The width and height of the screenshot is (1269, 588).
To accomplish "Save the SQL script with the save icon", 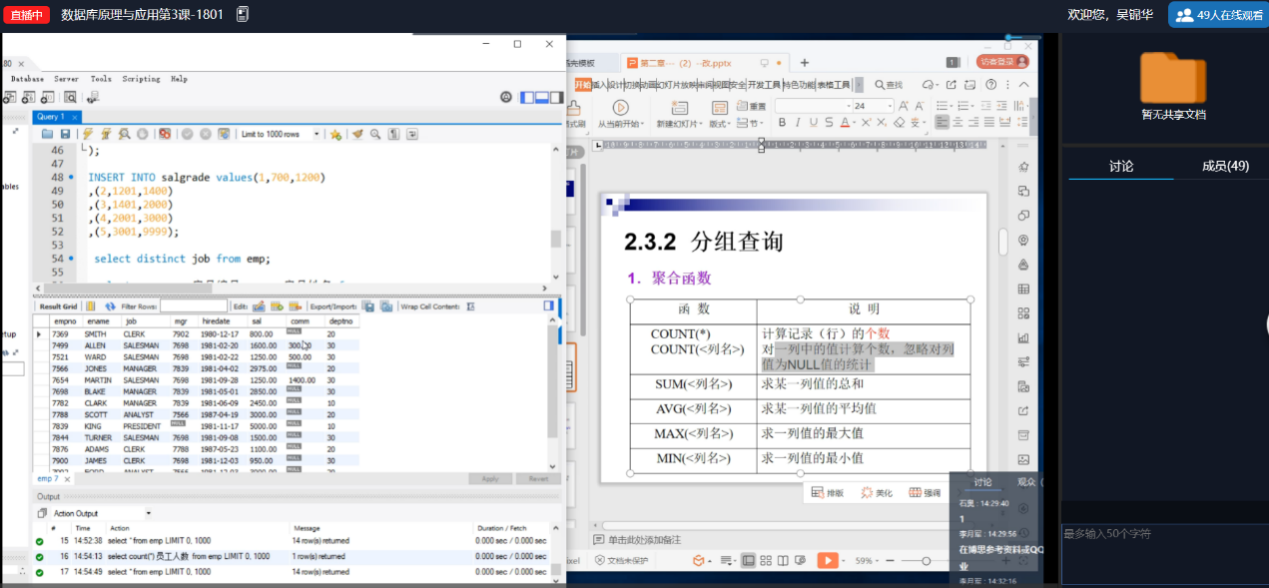I will [x=66, y=135].
